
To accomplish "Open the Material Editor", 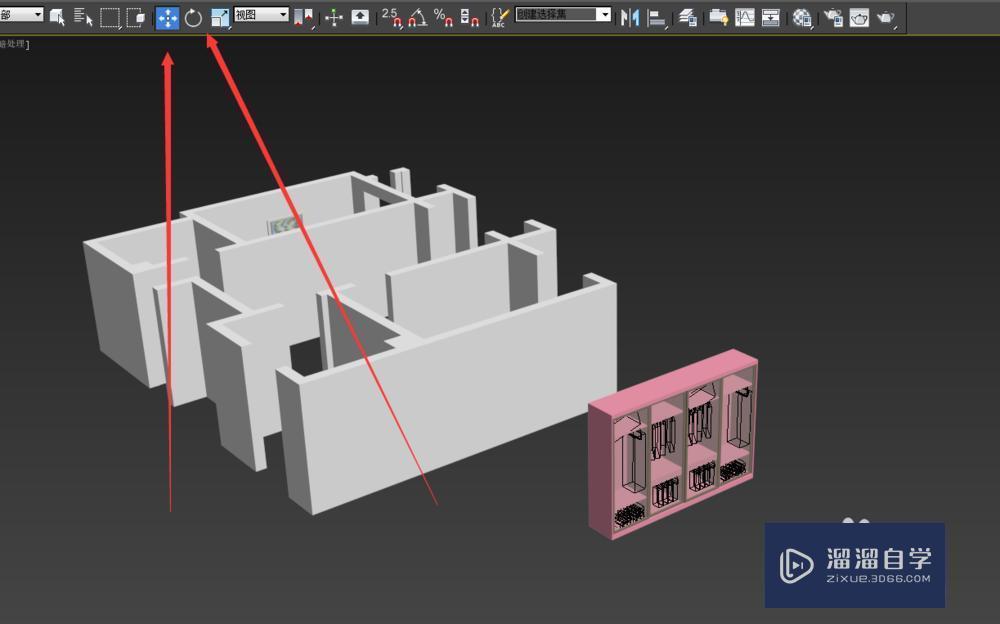I will pyautogui.click(x=802, y=17).
